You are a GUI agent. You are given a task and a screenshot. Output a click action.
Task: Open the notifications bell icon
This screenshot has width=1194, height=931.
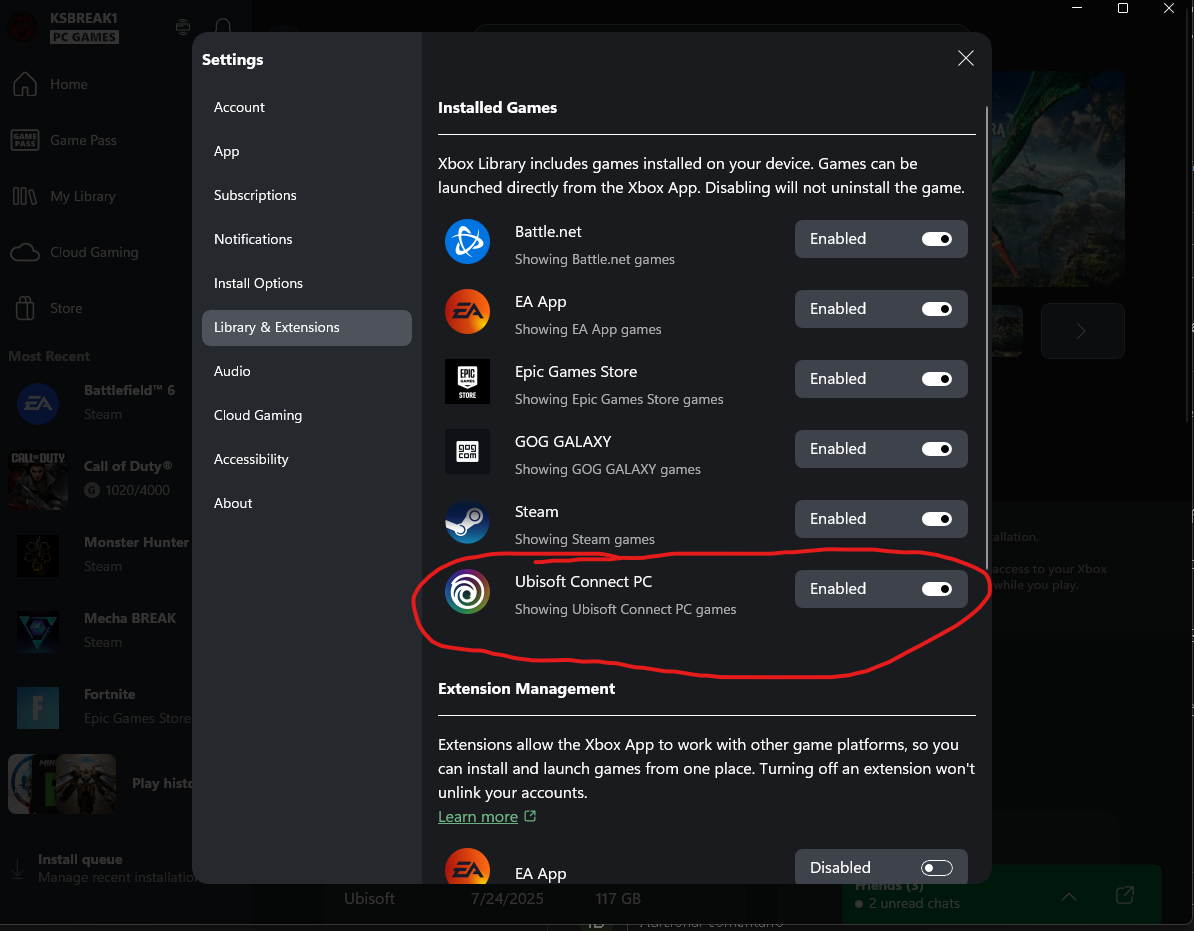223,27
